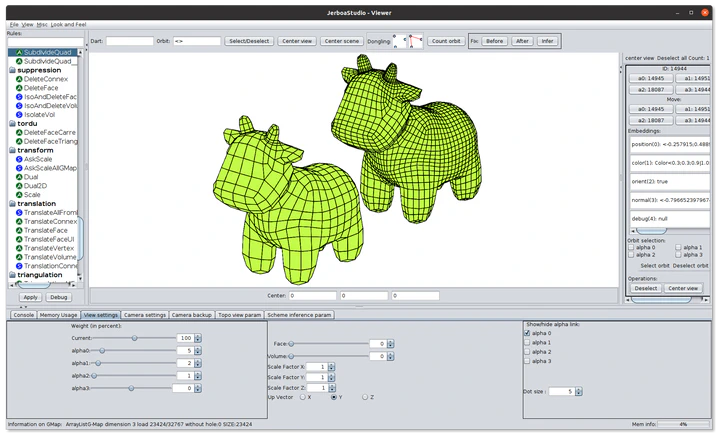Select the TranslateAllFrom script icon

[19, 213]
